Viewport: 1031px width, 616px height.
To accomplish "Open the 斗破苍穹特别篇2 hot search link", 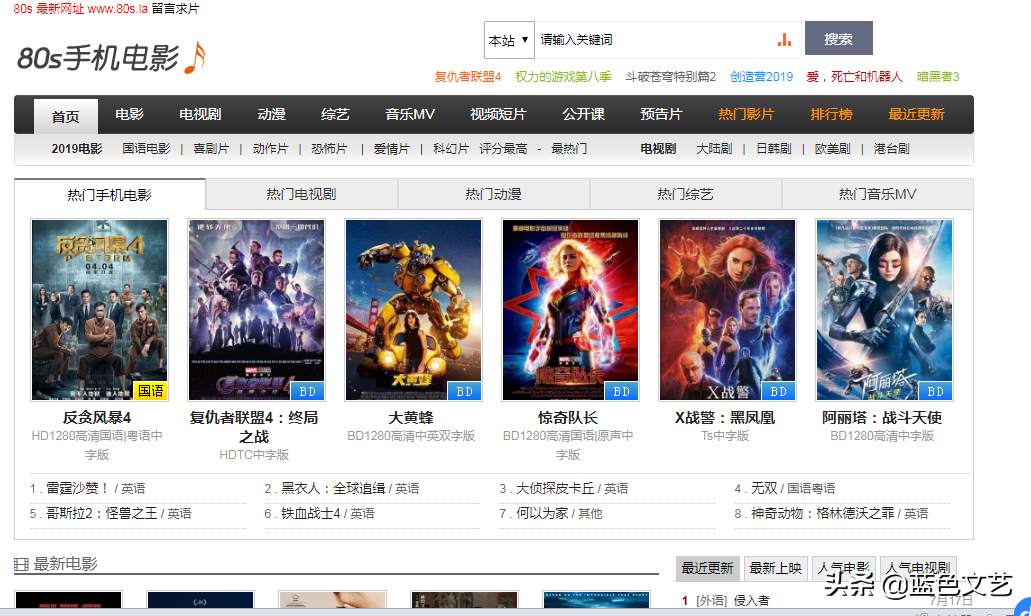I will tap(671, 76).
